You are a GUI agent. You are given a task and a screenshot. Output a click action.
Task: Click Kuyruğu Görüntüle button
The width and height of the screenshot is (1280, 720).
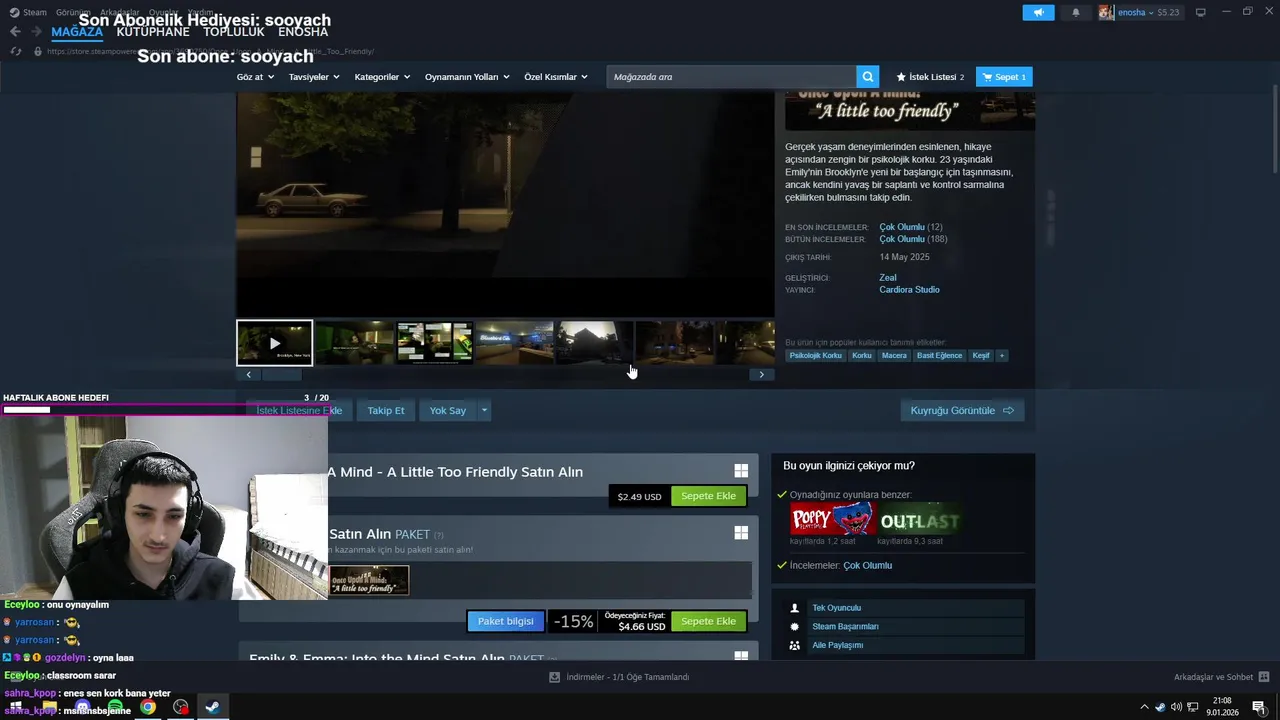(962, 410)
